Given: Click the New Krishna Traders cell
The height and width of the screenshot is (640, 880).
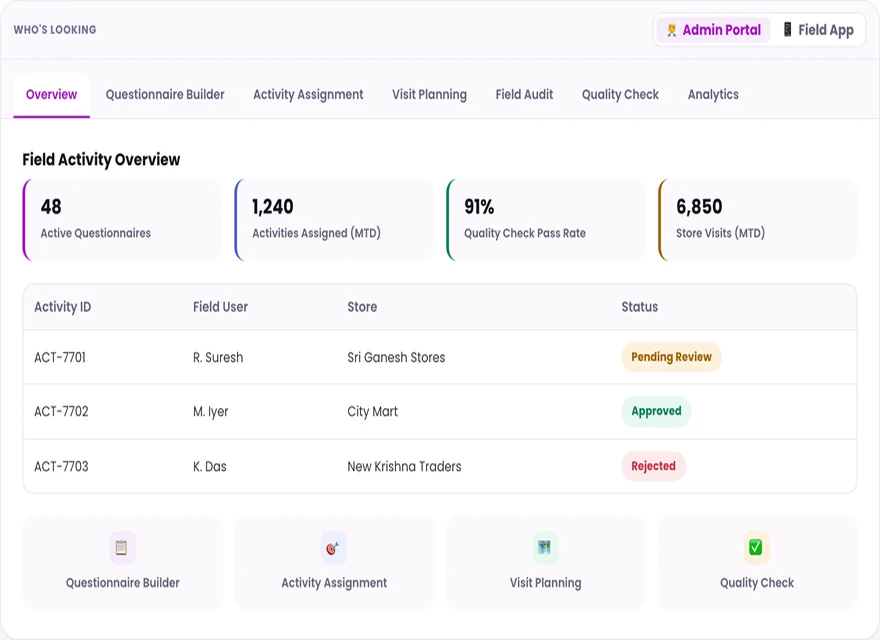Looking at the screenshot, I should [404, 467].
